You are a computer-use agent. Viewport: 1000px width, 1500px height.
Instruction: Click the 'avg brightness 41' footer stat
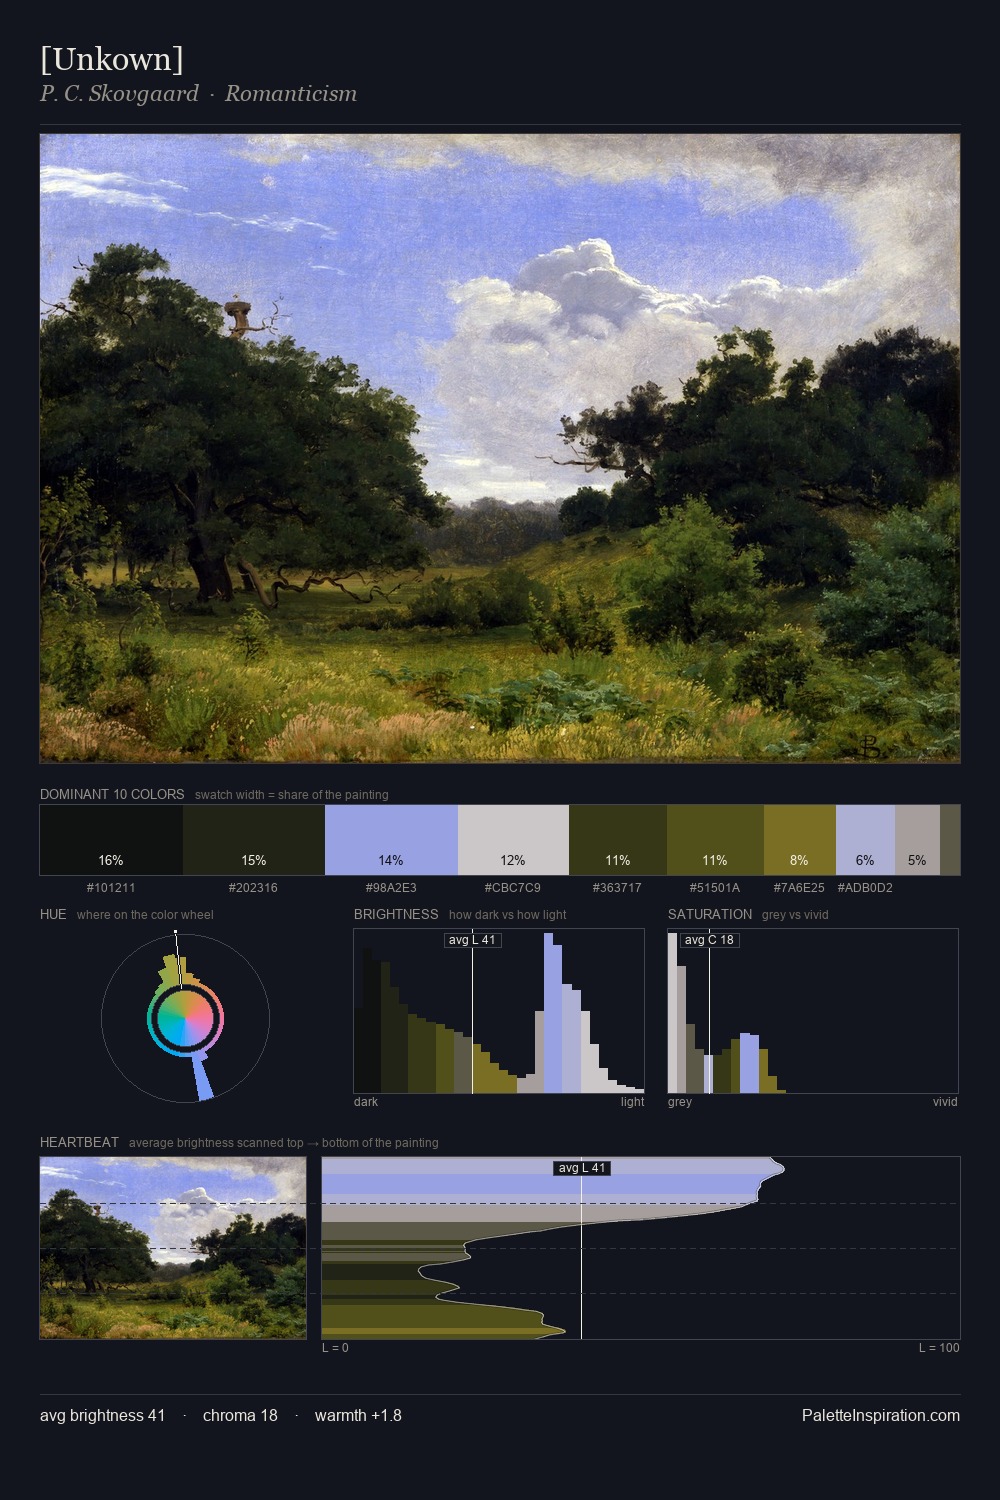pyautogui.click(x=102, y=1416)
